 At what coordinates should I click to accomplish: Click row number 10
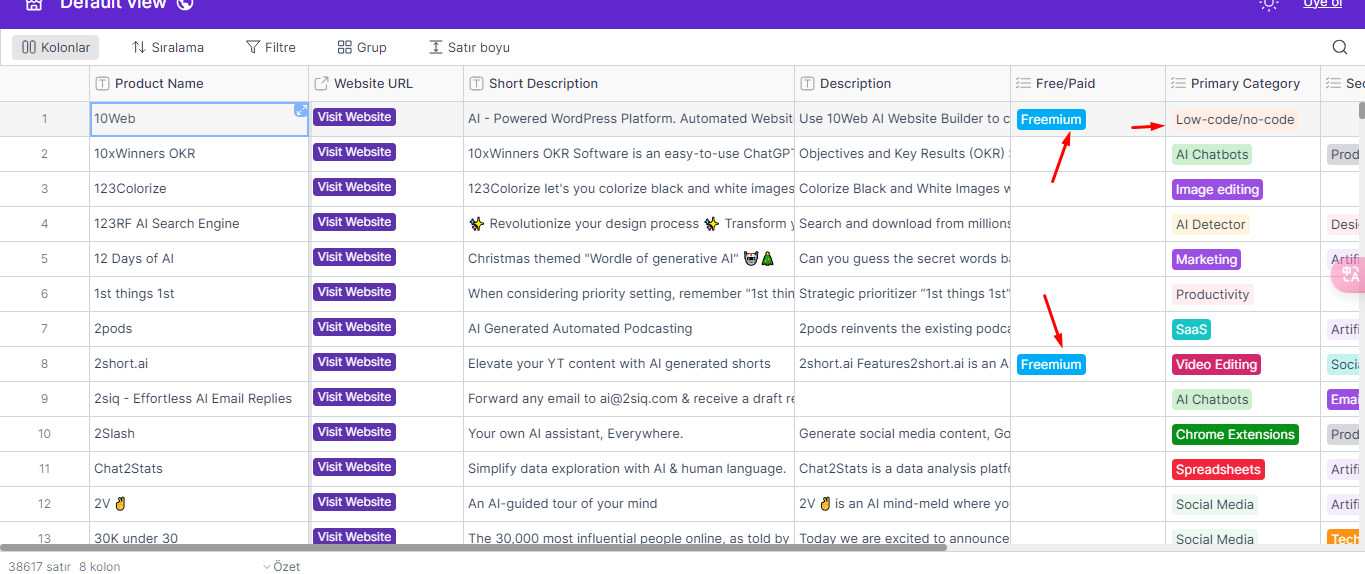click(44, 433)
